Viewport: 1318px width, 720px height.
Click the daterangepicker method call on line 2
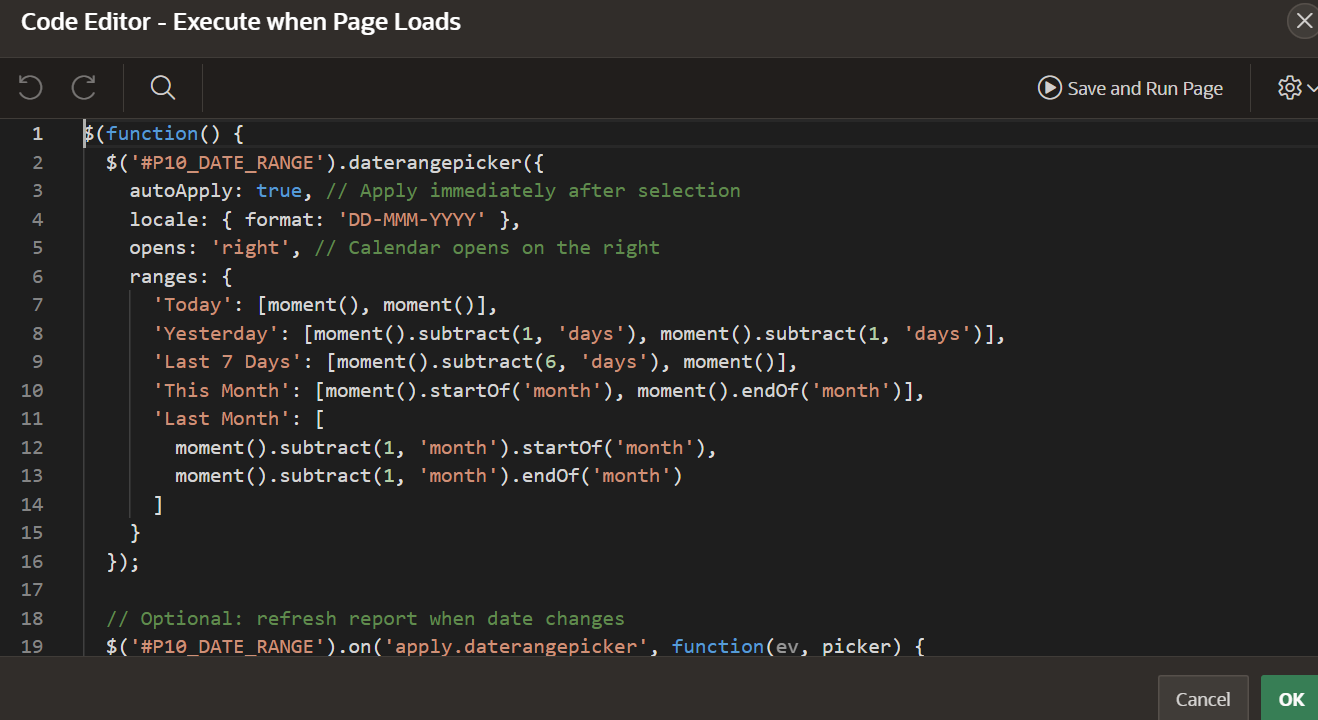tap(437, 162)
